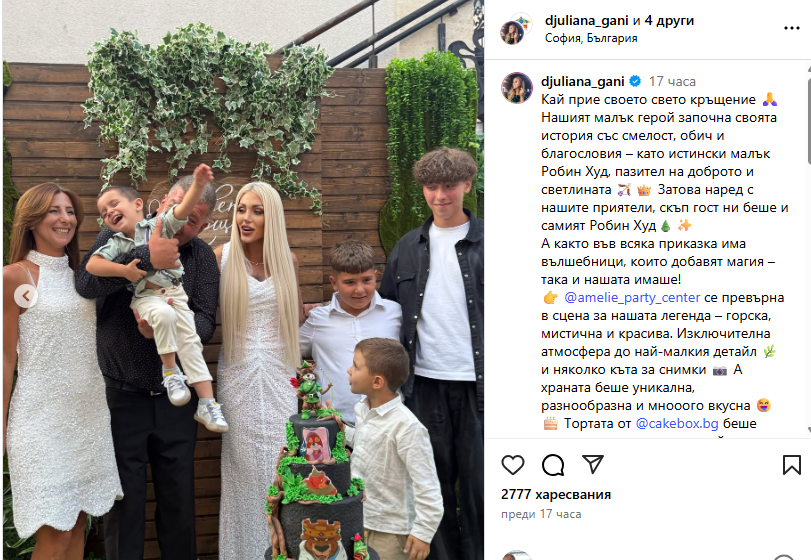Viewport: 811px width, 560px height.
Task: Open the @cakebox.bg mention
Action: [x=677, y=423]
